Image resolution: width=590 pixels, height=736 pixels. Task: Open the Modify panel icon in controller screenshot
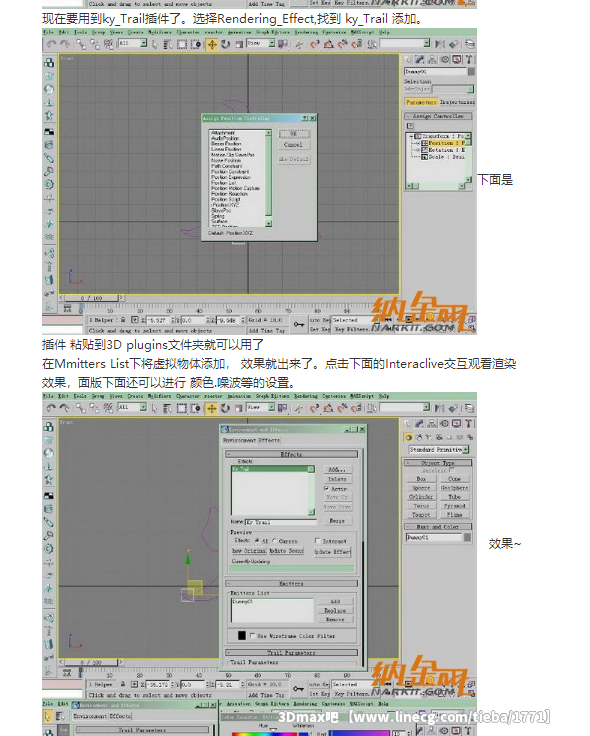click(420, 60)
